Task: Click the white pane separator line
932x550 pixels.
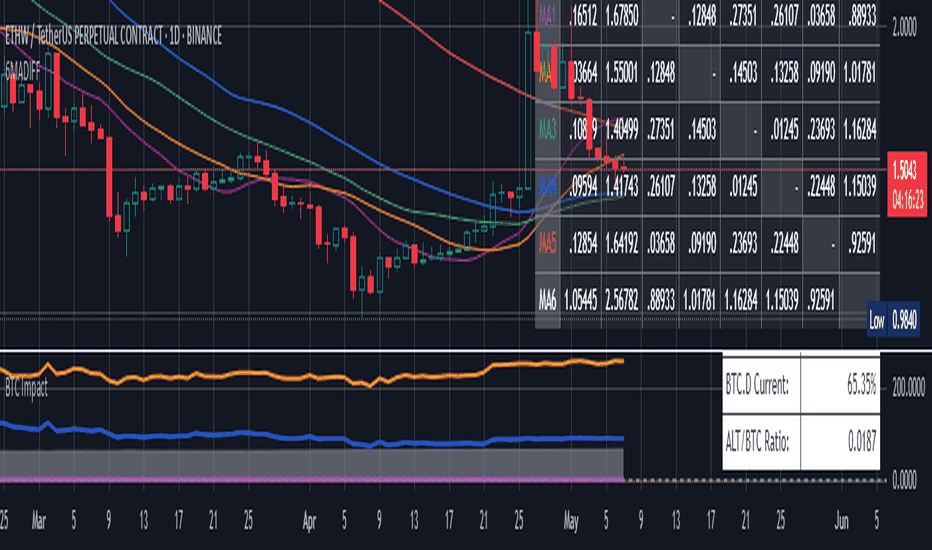Action: (x=466, y=351)
